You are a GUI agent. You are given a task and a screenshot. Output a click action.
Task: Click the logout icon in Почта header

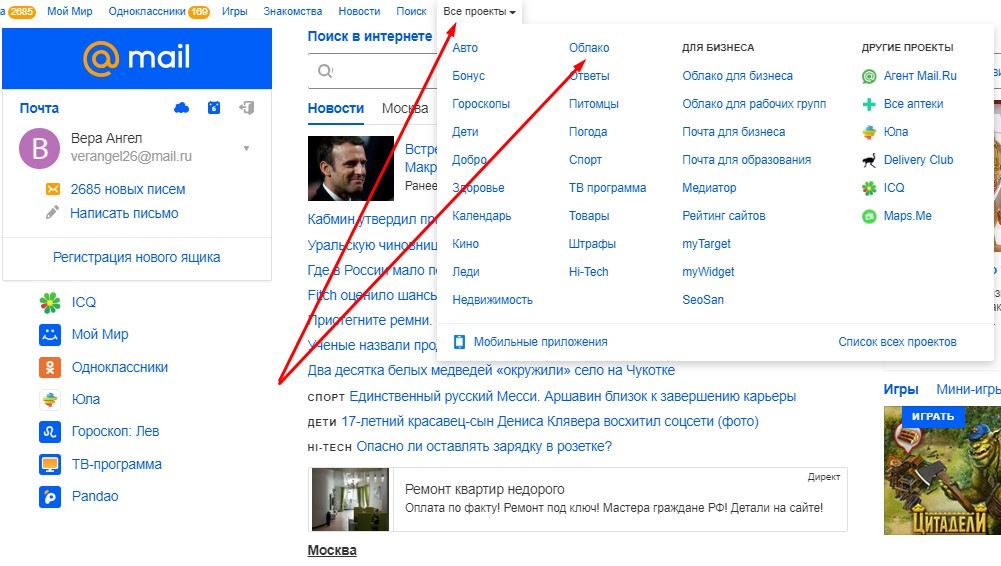point(247,108)
